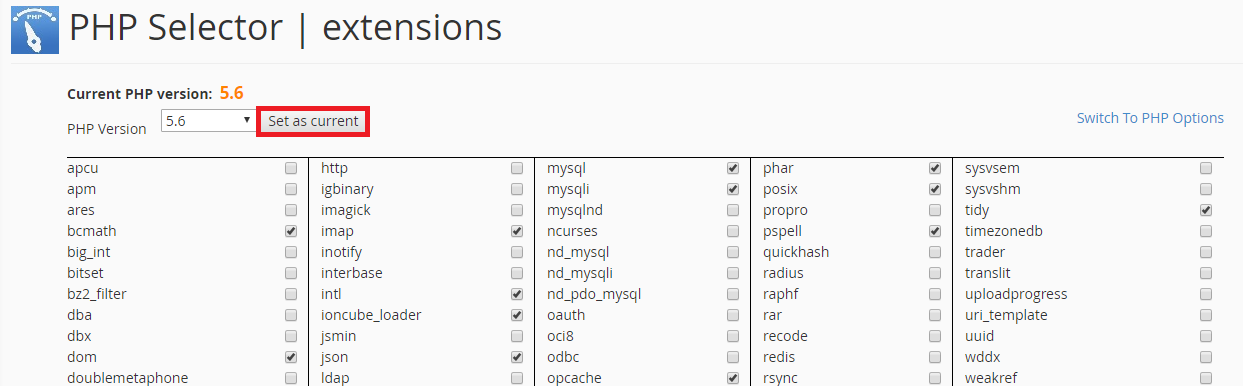Open the Switch To PHP Options link

1150,118
